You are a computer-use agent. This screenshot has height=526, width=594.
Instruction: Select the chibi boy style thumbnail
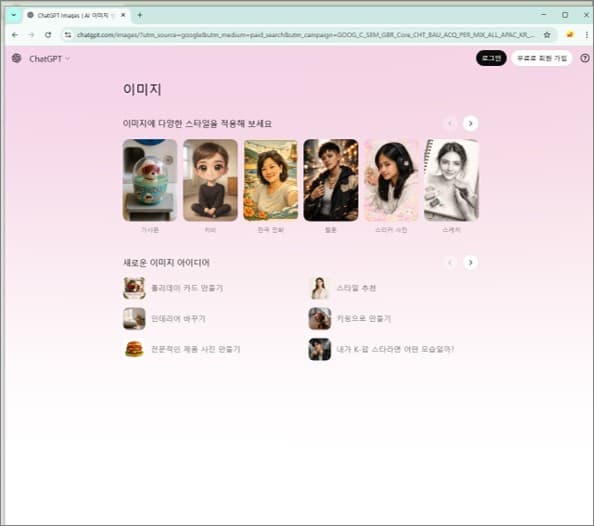click(210, 180)
